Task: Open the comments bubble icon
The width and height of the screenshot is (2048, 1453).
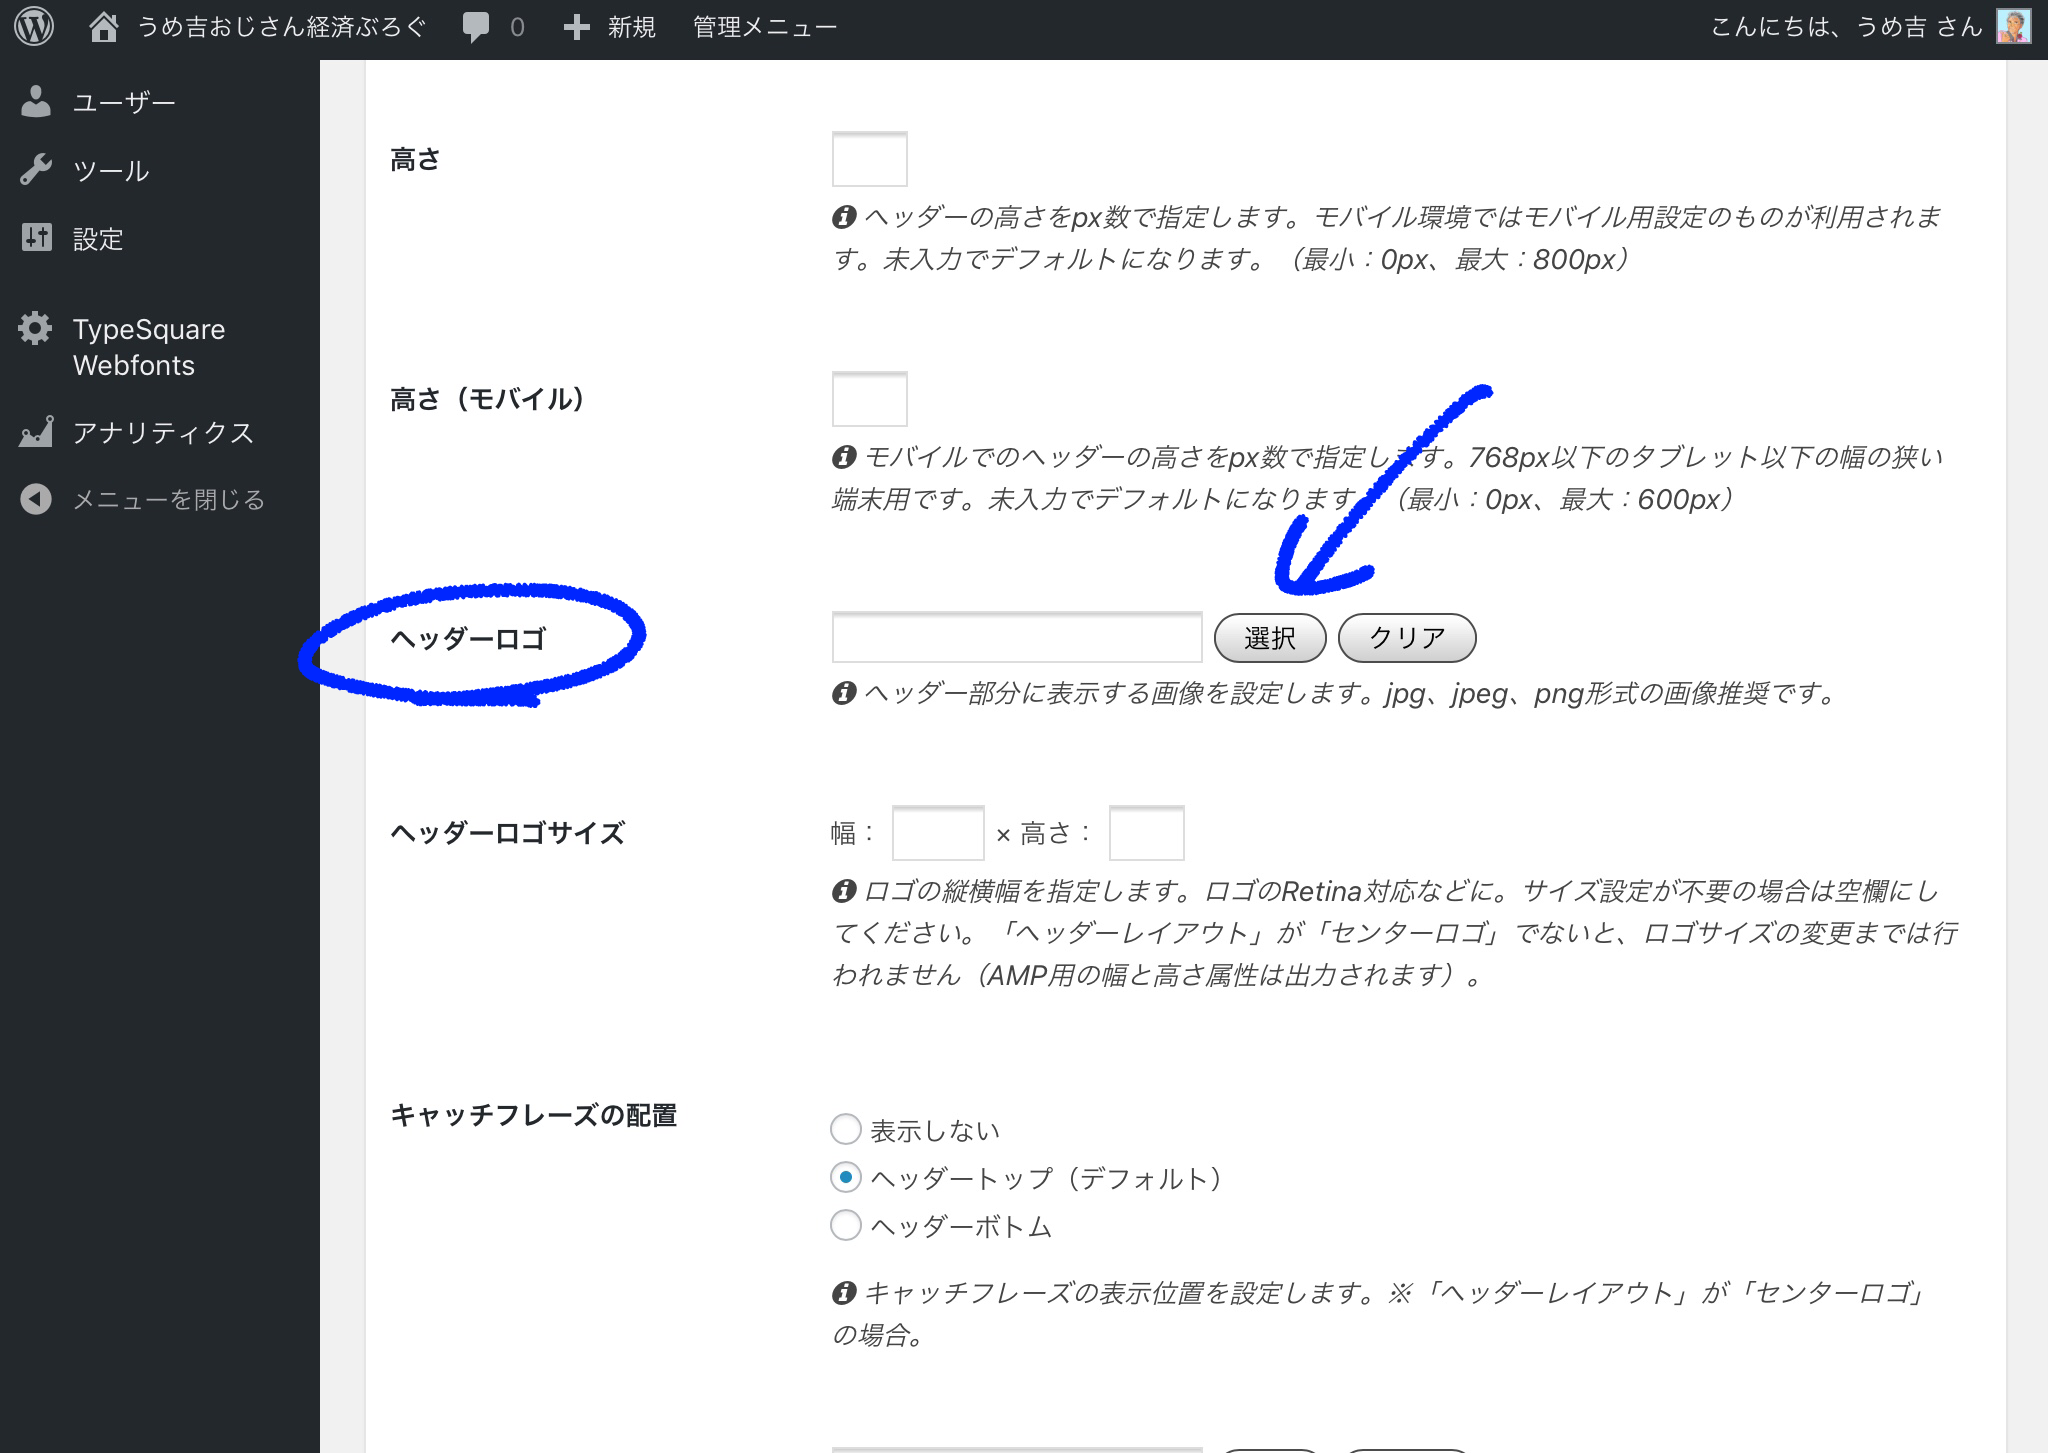Action: (476, 27)
